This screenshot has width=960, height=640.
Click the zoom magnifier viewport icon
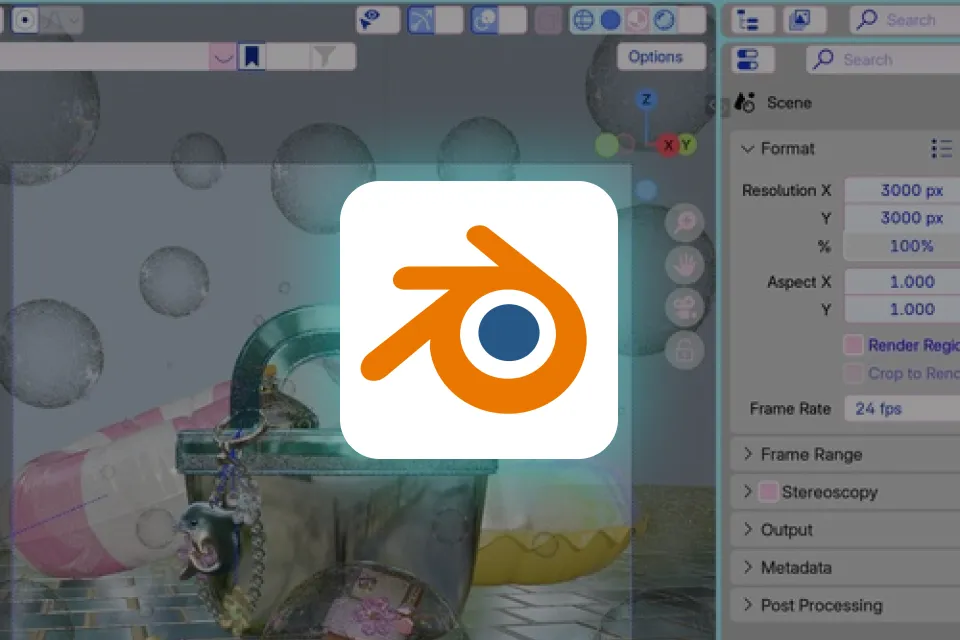click(x=684, y=223)
